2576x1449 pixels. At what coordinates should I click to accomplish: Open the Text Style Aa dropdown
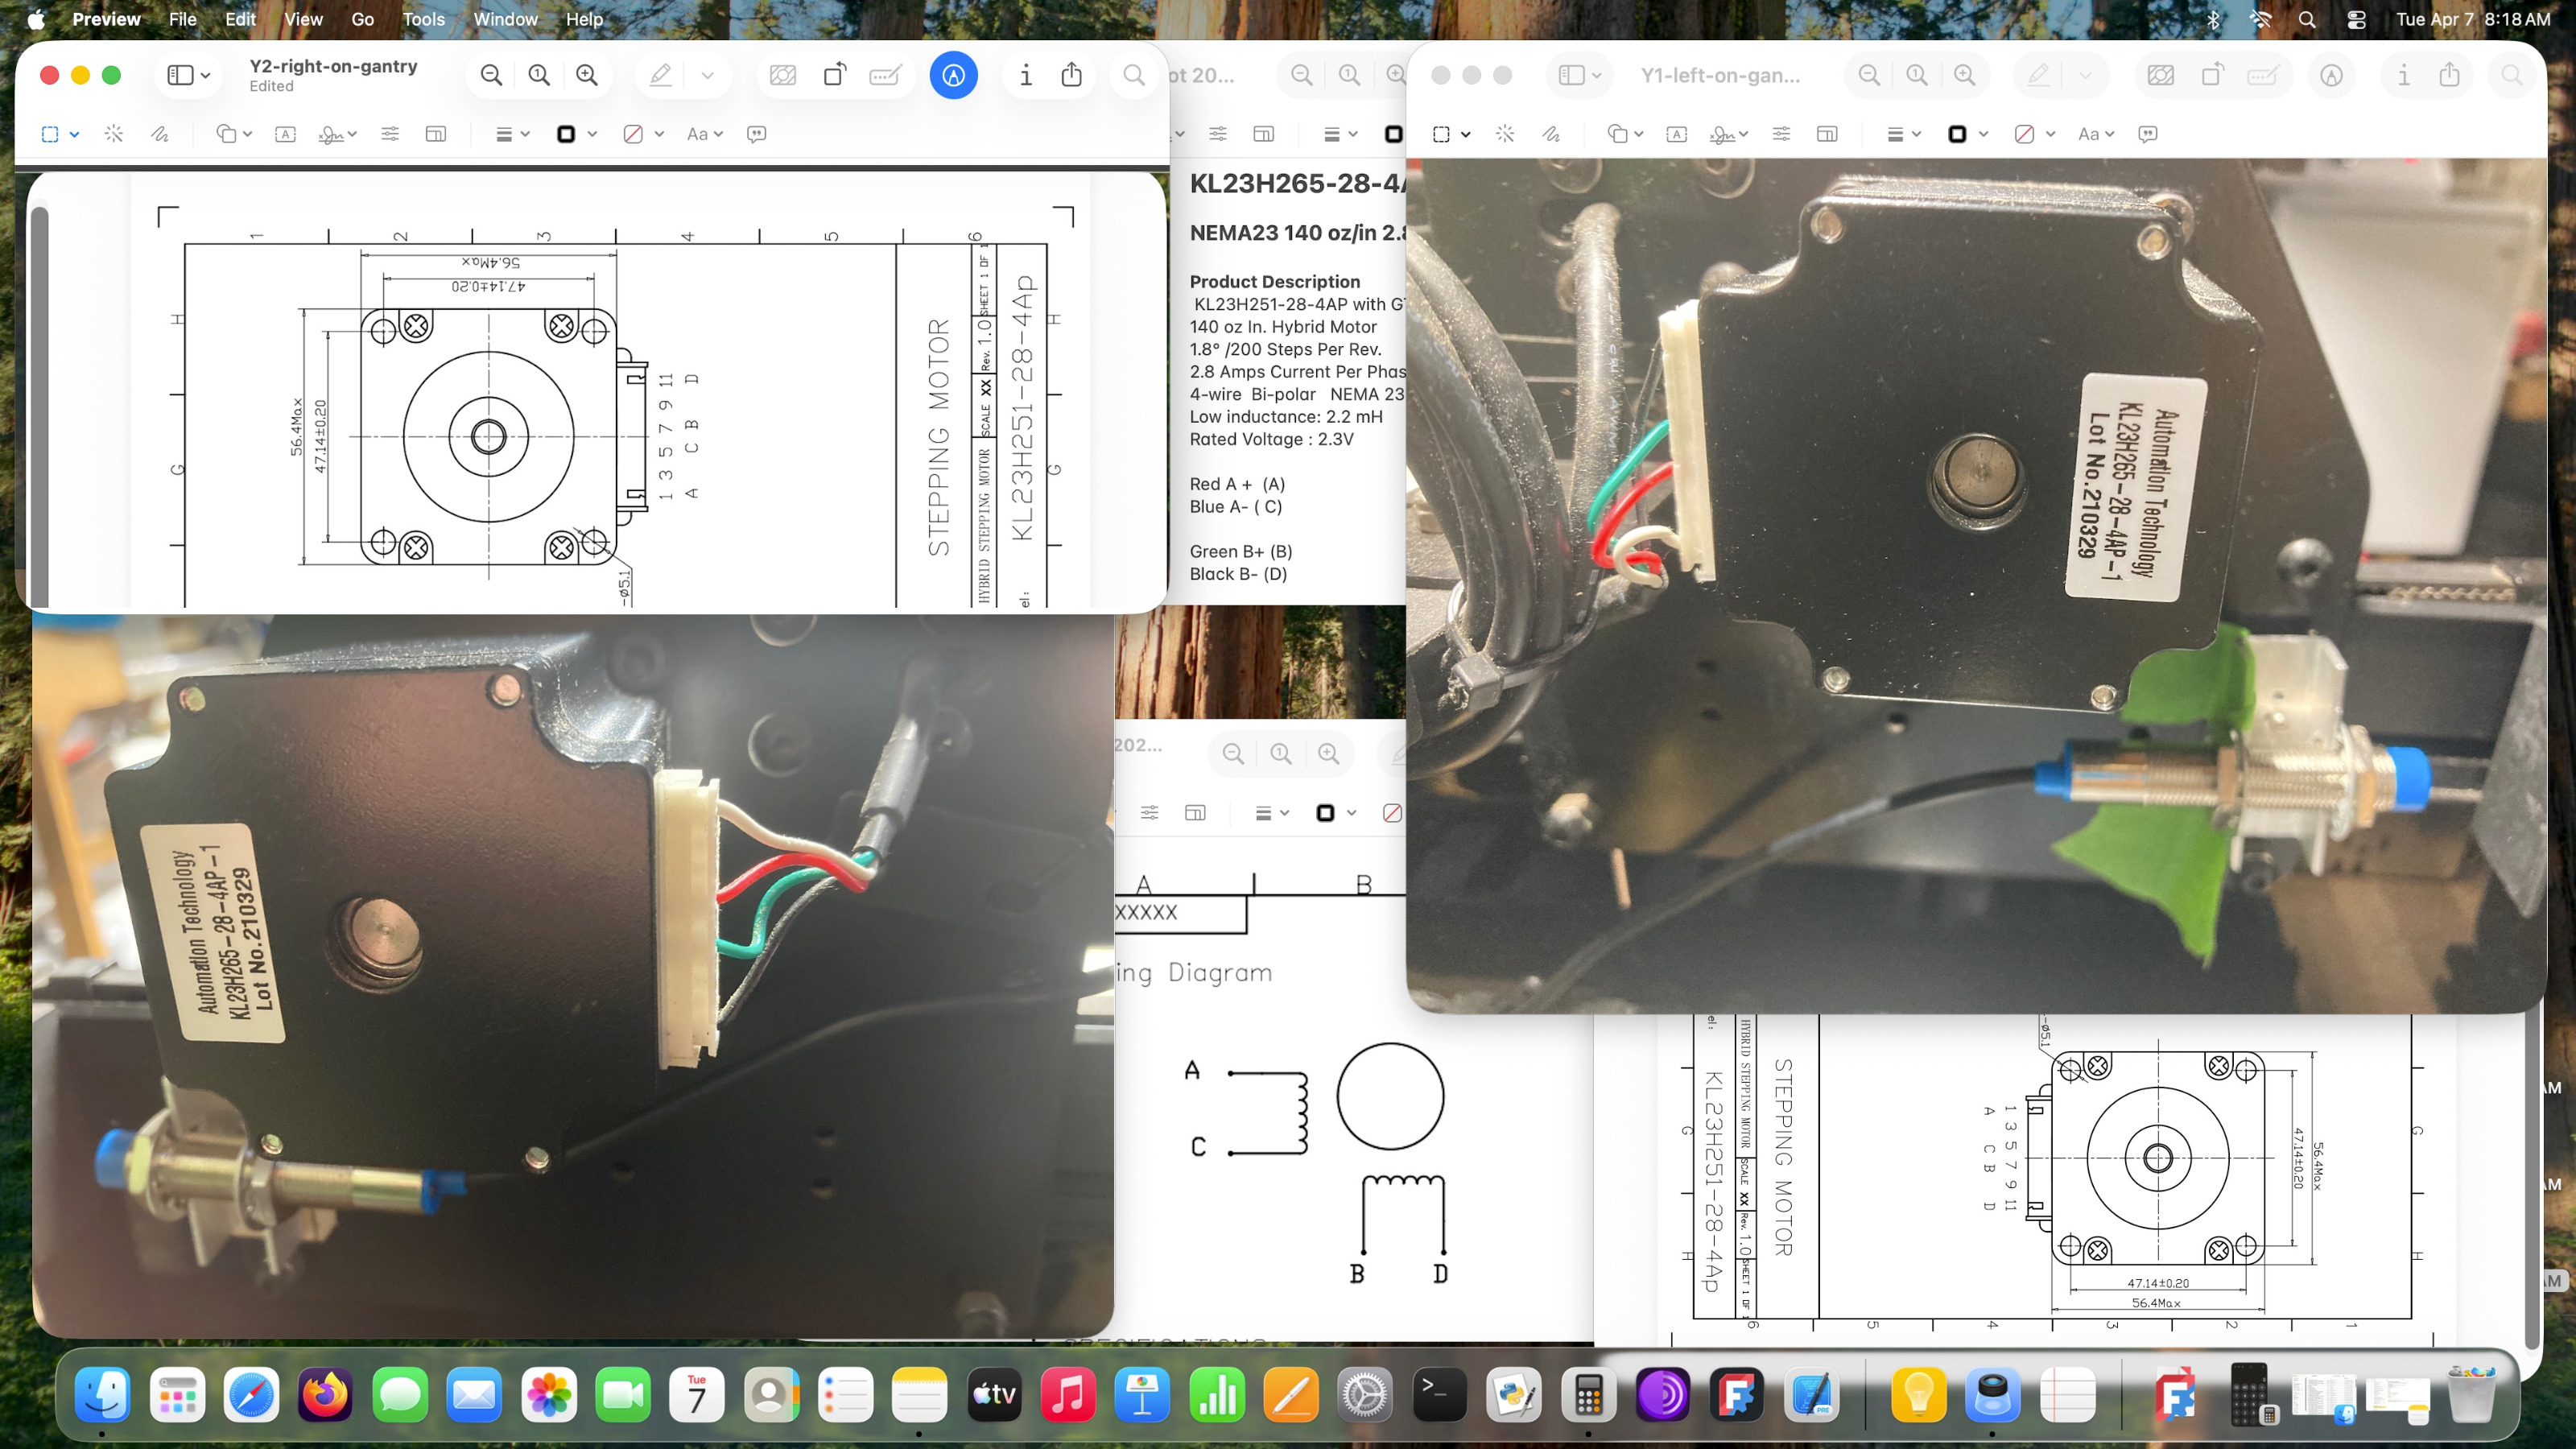(x=704, y=134)
